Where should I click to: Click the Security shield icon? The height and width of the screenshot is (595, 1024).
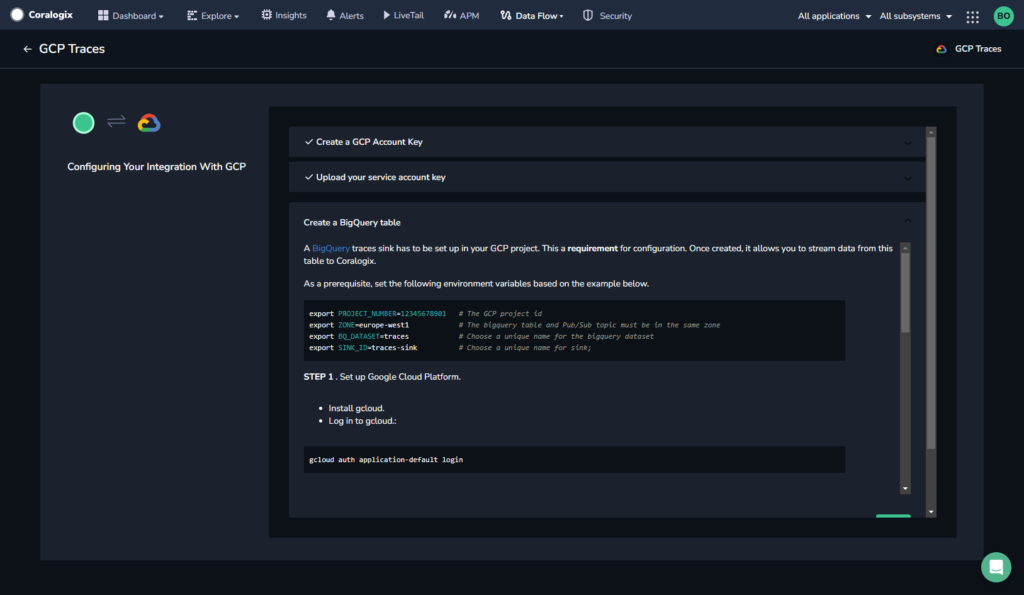click(588, 15)
